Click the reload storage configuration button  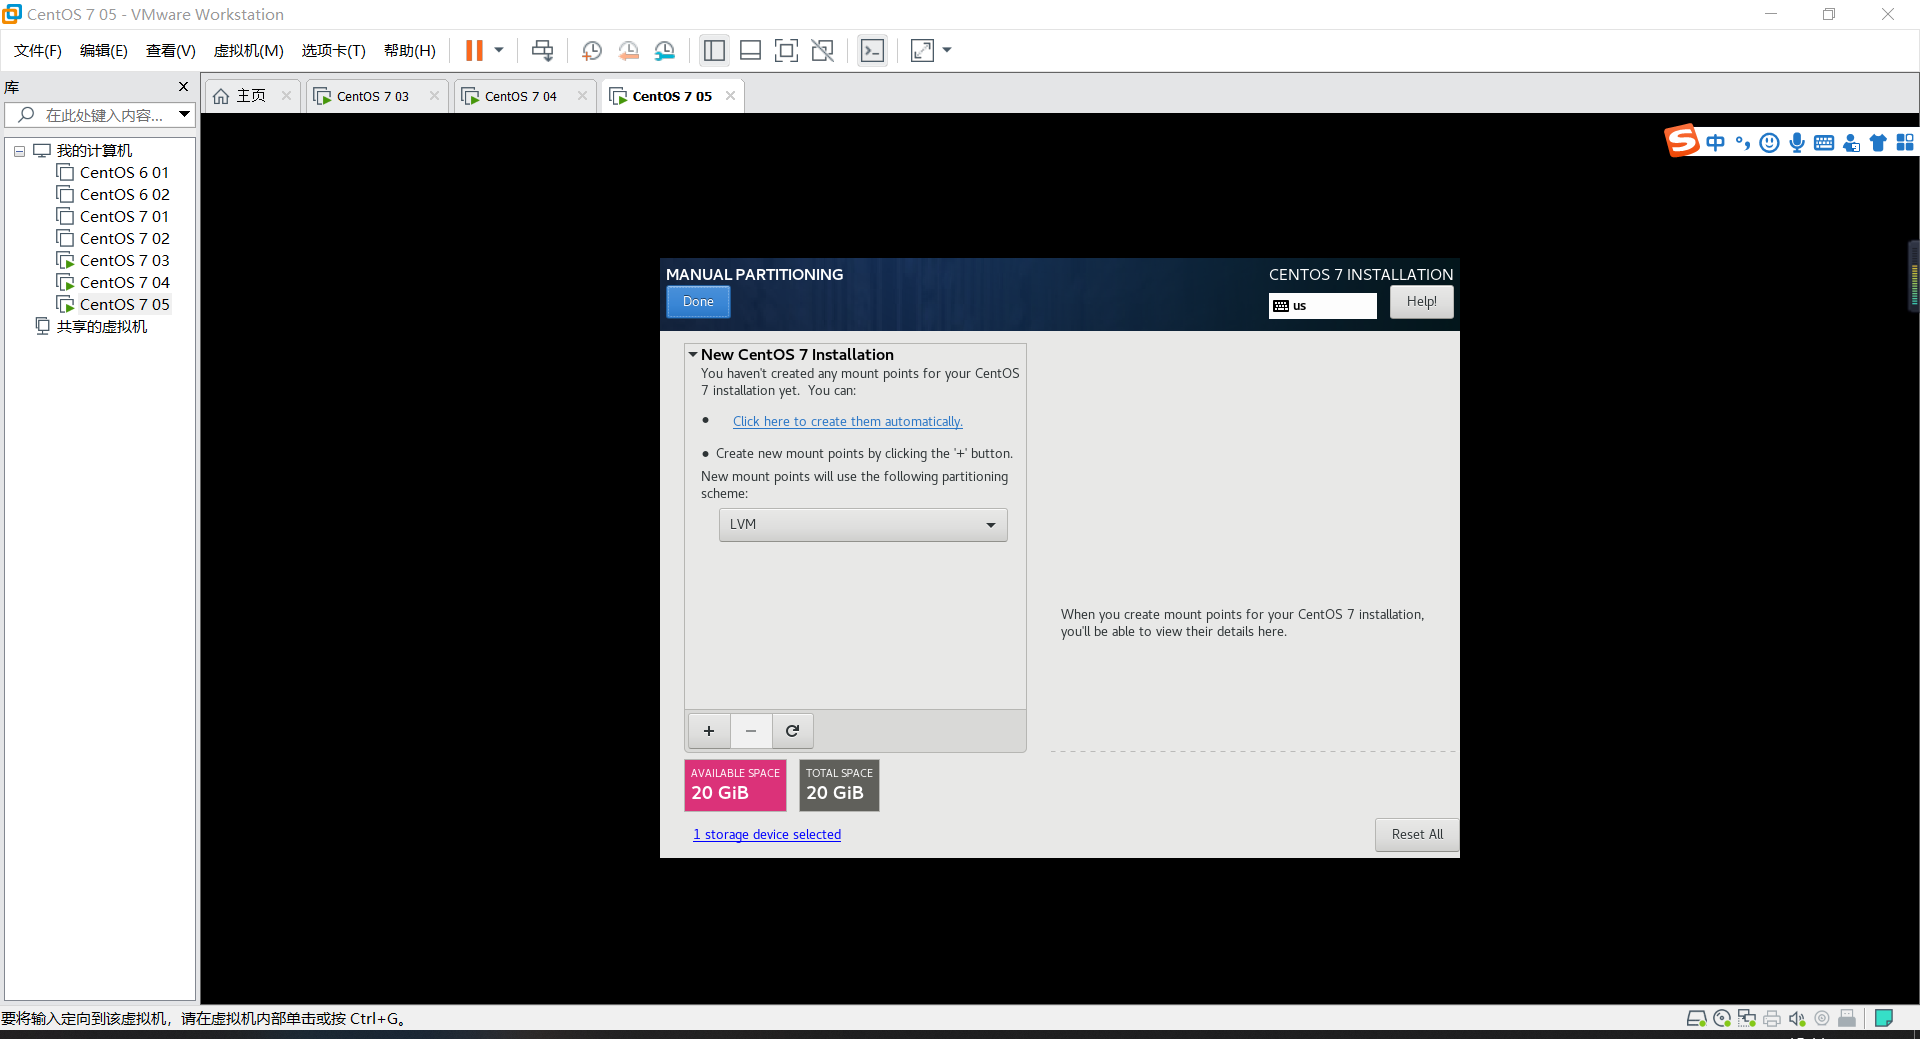click(792, 731)
